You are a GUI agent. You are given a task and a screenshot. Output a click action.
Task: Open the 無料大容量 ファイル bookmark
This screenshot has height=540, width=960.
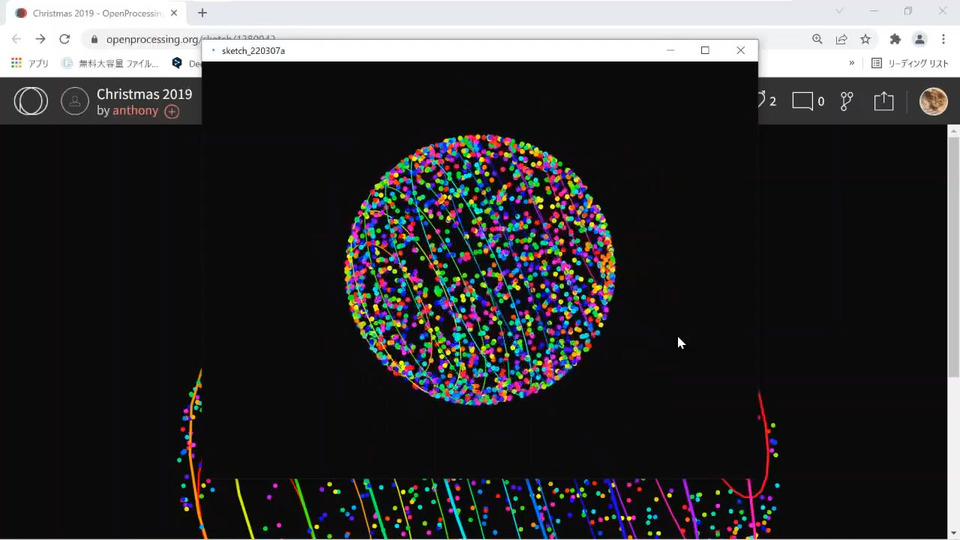[x=110, y=63]
